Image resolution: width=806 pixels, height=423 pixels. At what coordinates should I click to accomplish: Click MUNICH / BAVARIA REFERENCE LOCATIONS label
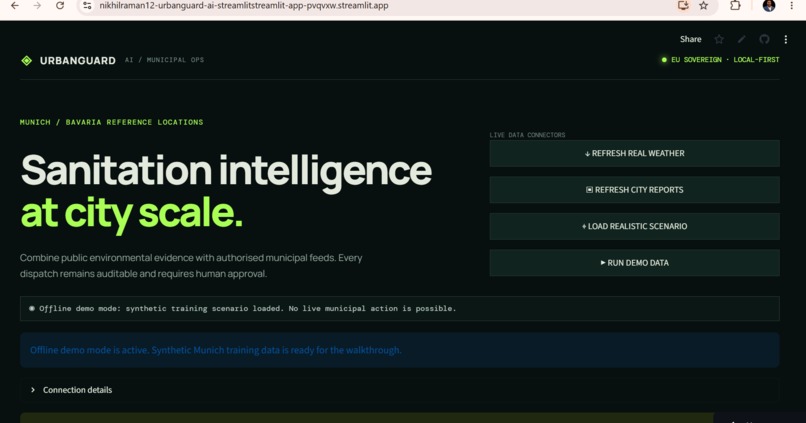pyautogui.click(x=112, y=122)
